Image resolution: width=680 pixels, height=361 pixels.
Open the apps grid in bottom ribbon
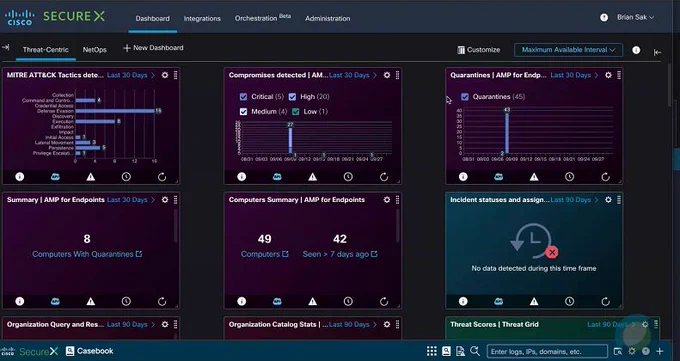tap(432, 351)
